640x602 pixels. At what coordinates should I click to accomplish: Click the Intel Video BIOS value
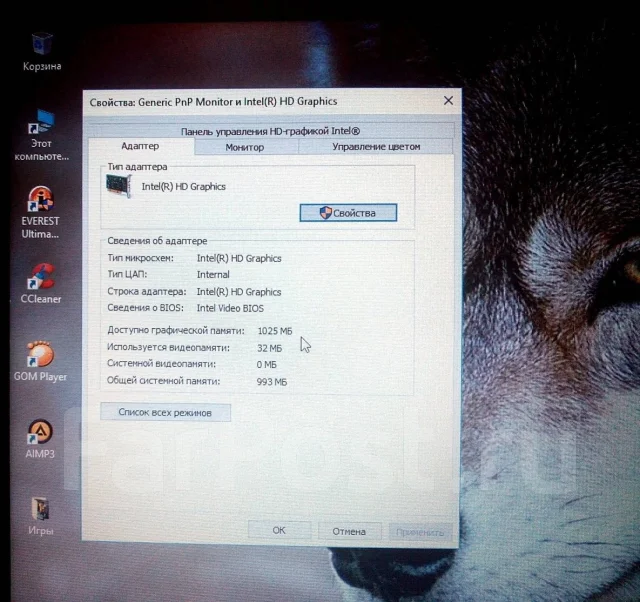coord(230,308)
